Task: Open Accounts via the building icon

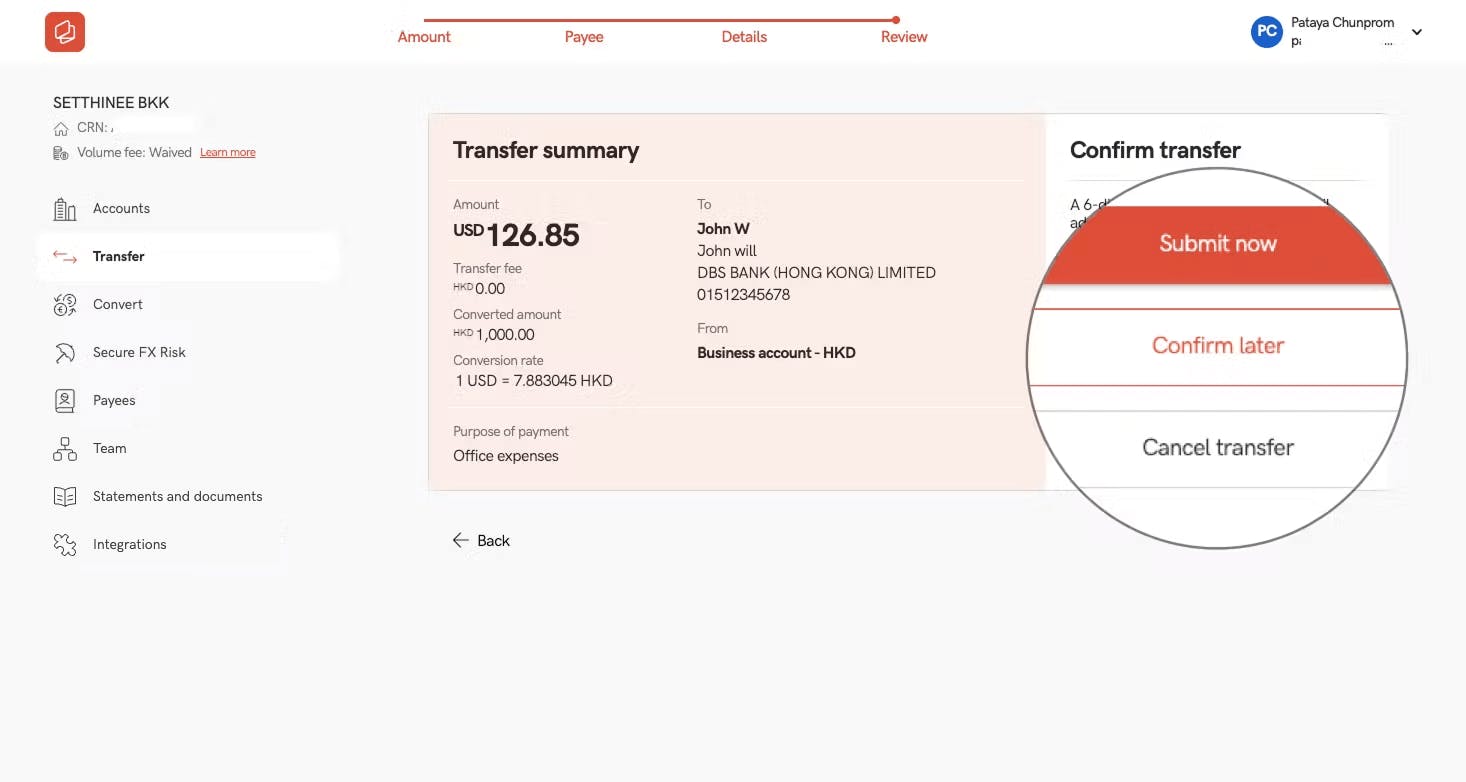Action: 65,209
